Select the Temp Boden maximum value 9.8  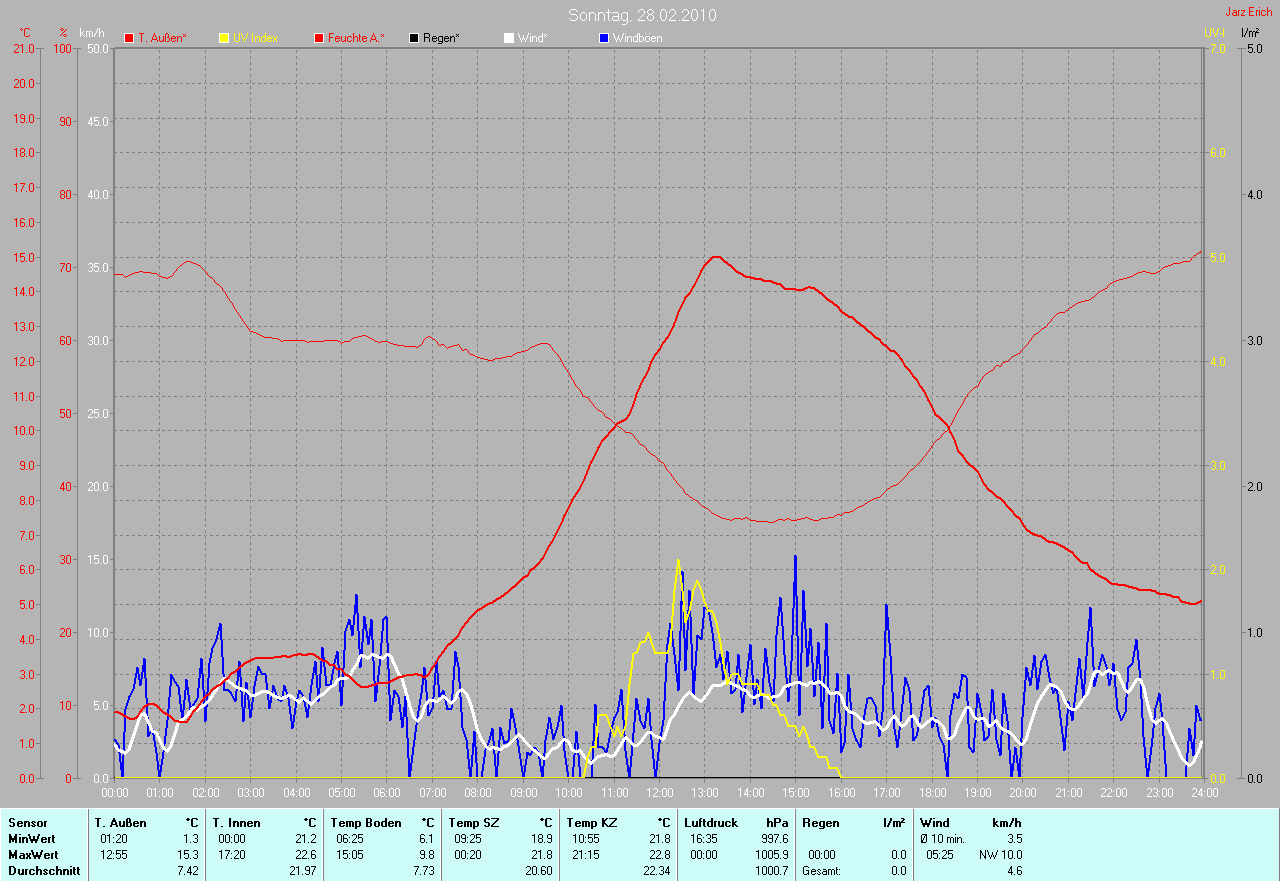pyautogui.click(x=426, y=855)
